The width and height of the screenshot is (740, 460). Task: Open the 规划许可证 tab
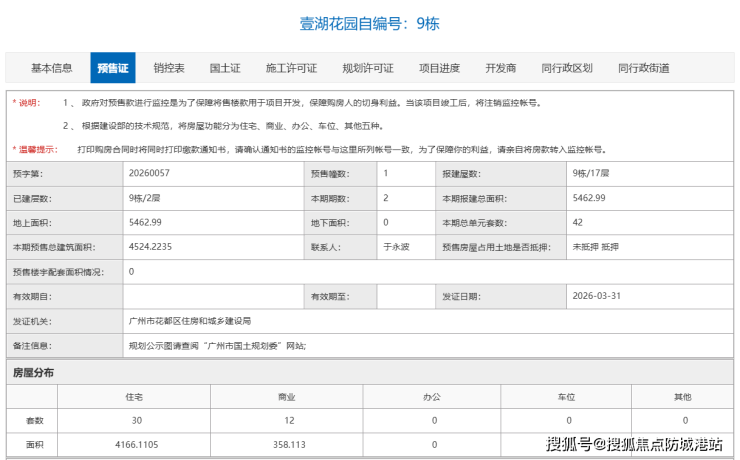pyautogui.click(x=368, y=68)
